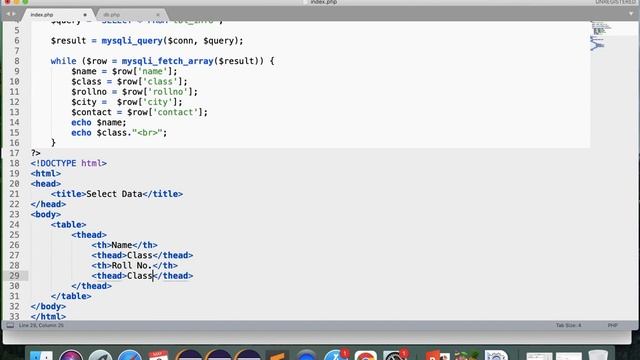Click the Line 29, Column 25 status text
Viewport: 640px width, 360px height.
pyautogui.click(x=41, y=325)
